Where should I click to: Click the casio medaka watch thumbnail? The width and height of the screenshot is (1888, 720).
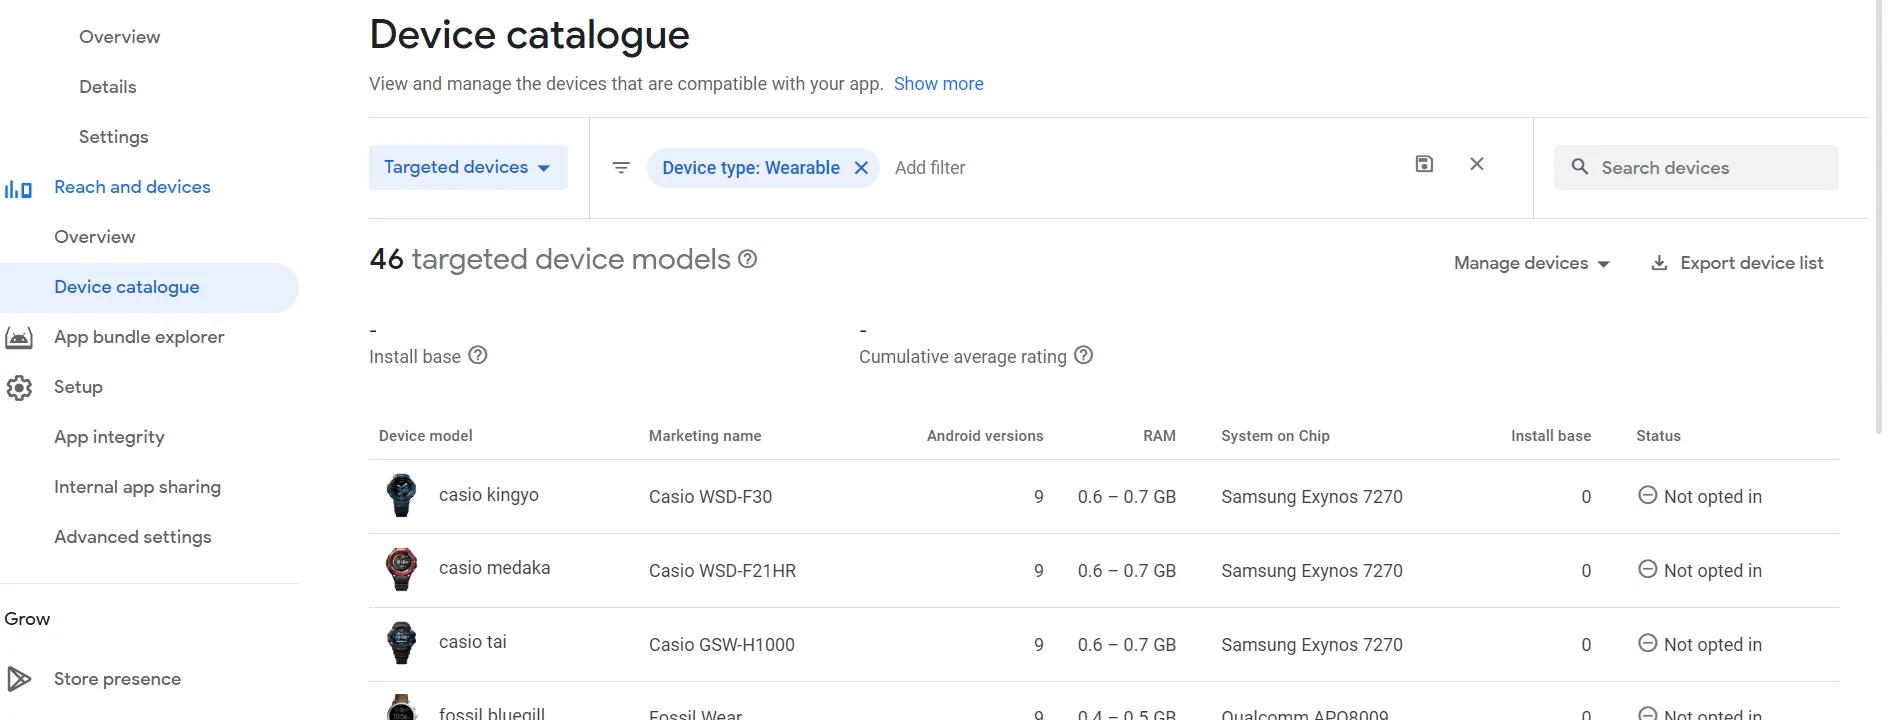(402, 569)
